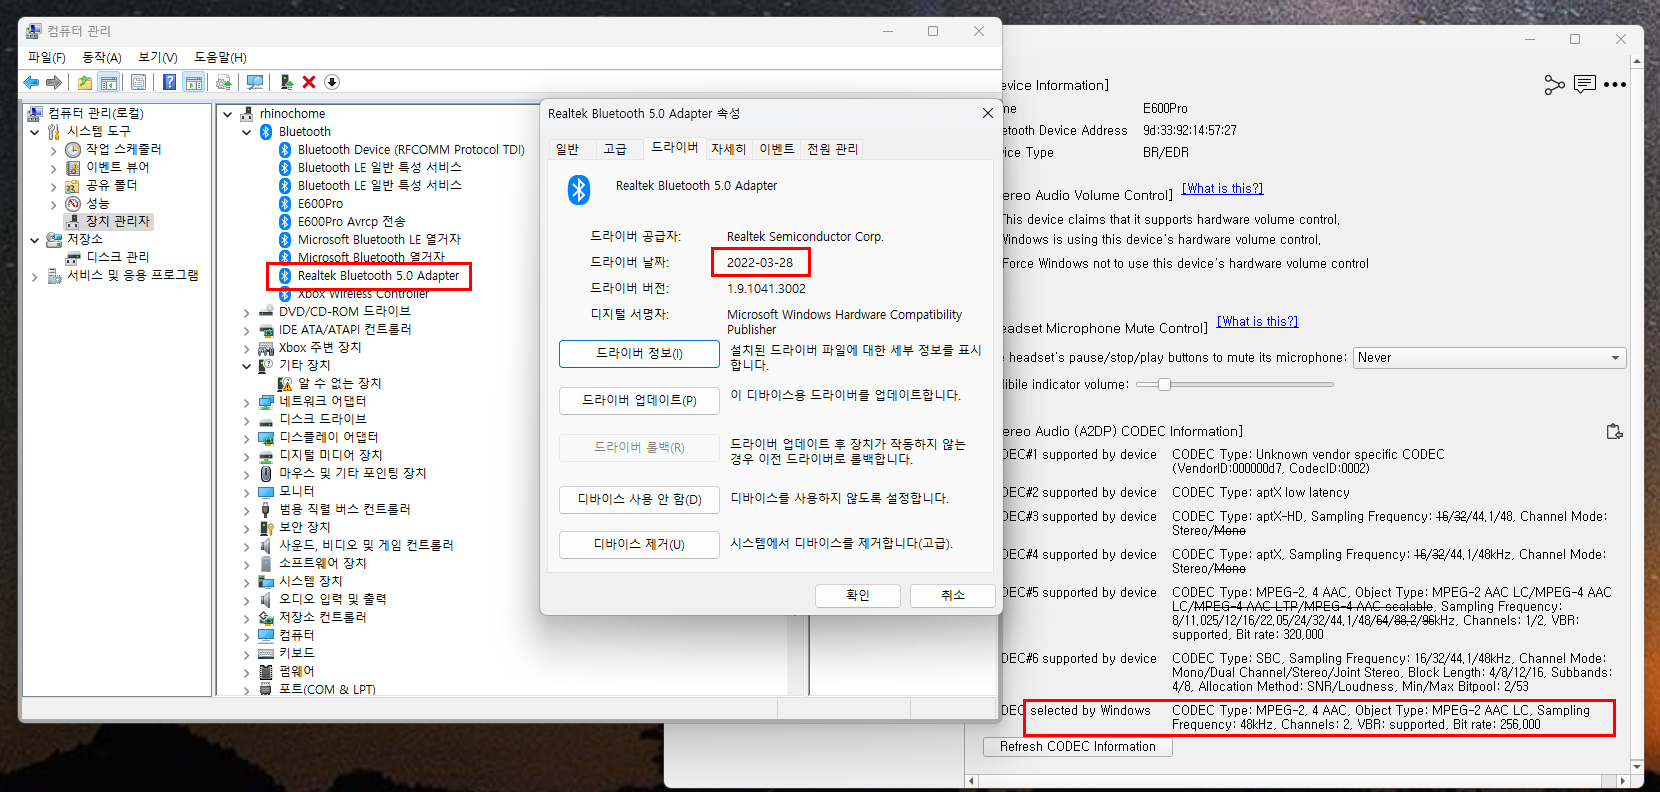Open the three-dots more menu in right window
Image resolution: width=1660 pixels, height=792 pixels.
(1614, 85)
